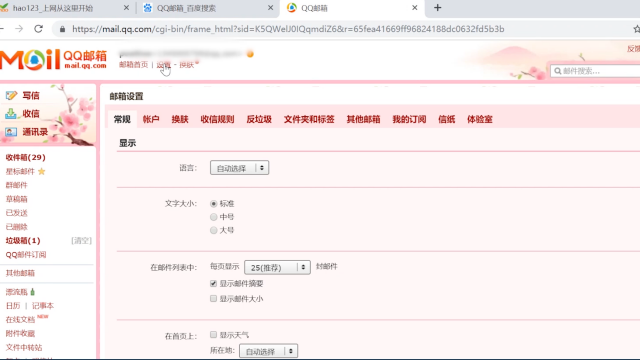The image size is (640, 360).
Task: Click the 换肤 link in header
Action: [187, 65]
